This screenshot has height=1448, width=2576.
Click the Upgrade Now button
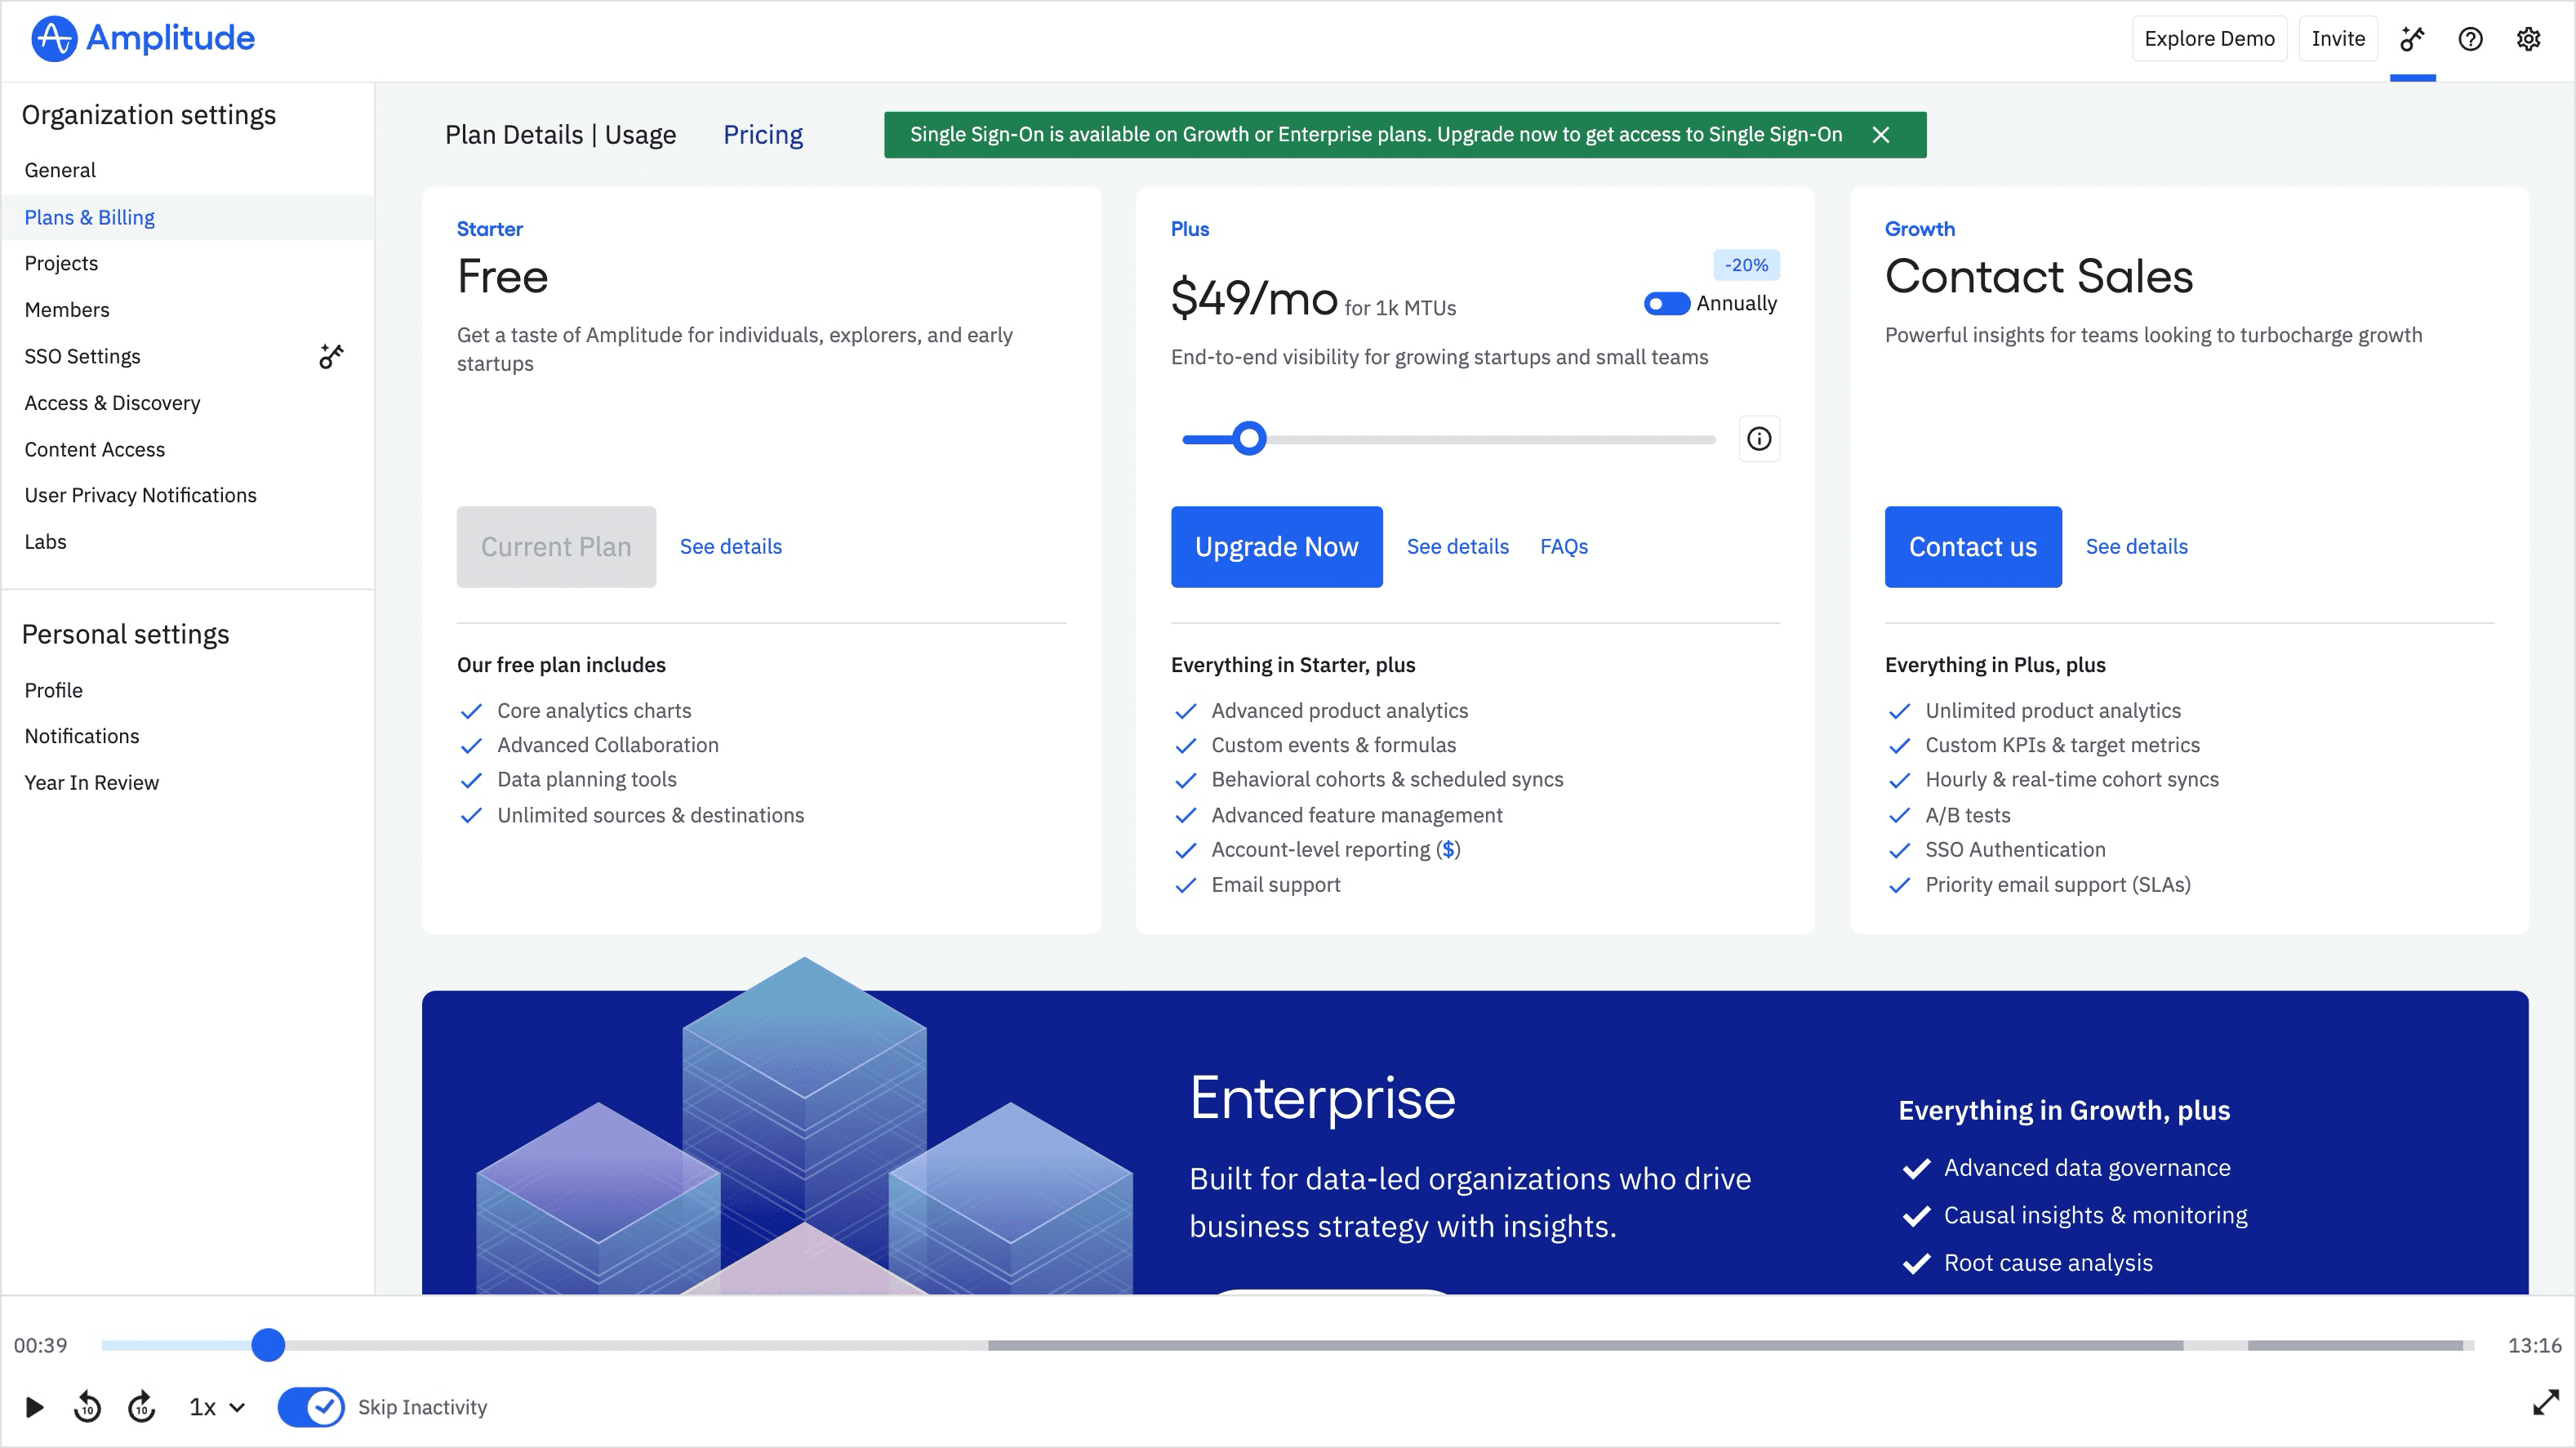(1276, 547)
